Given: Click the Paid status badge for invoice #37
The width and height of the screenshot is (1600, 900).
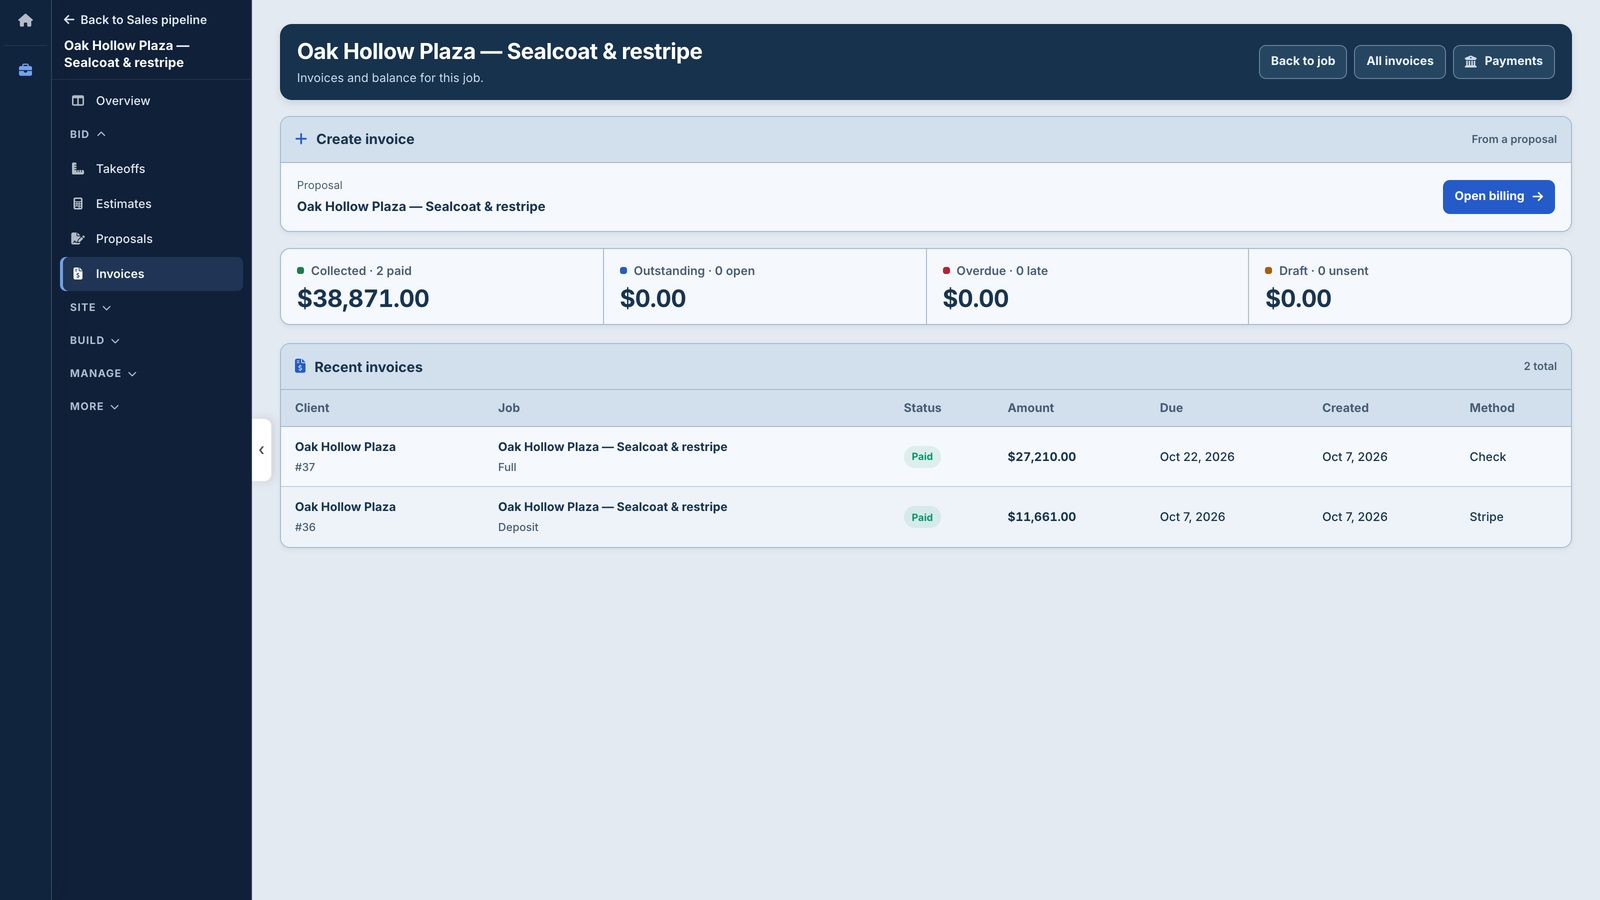Looking at the screenshot, I should (x=922, y=457).
